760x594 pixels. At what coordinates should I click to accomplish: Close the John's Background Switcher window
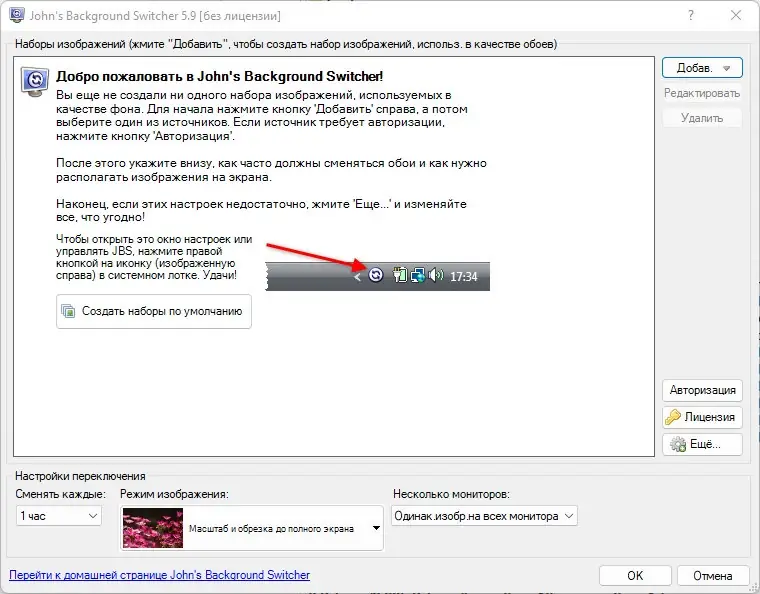pyautogui.click(x=736, y=16)
